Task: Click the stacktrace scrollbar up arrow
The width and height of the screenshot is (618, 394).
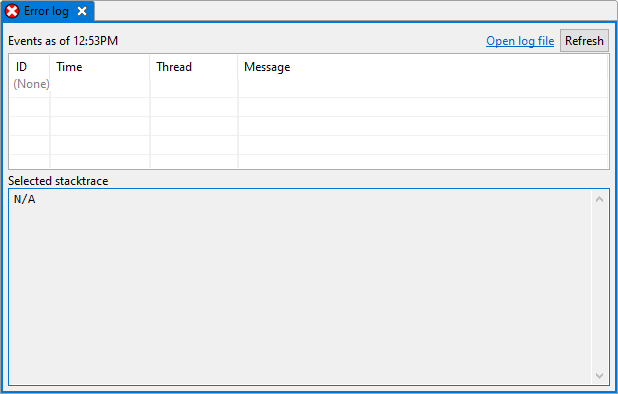Action: point(599,199)
